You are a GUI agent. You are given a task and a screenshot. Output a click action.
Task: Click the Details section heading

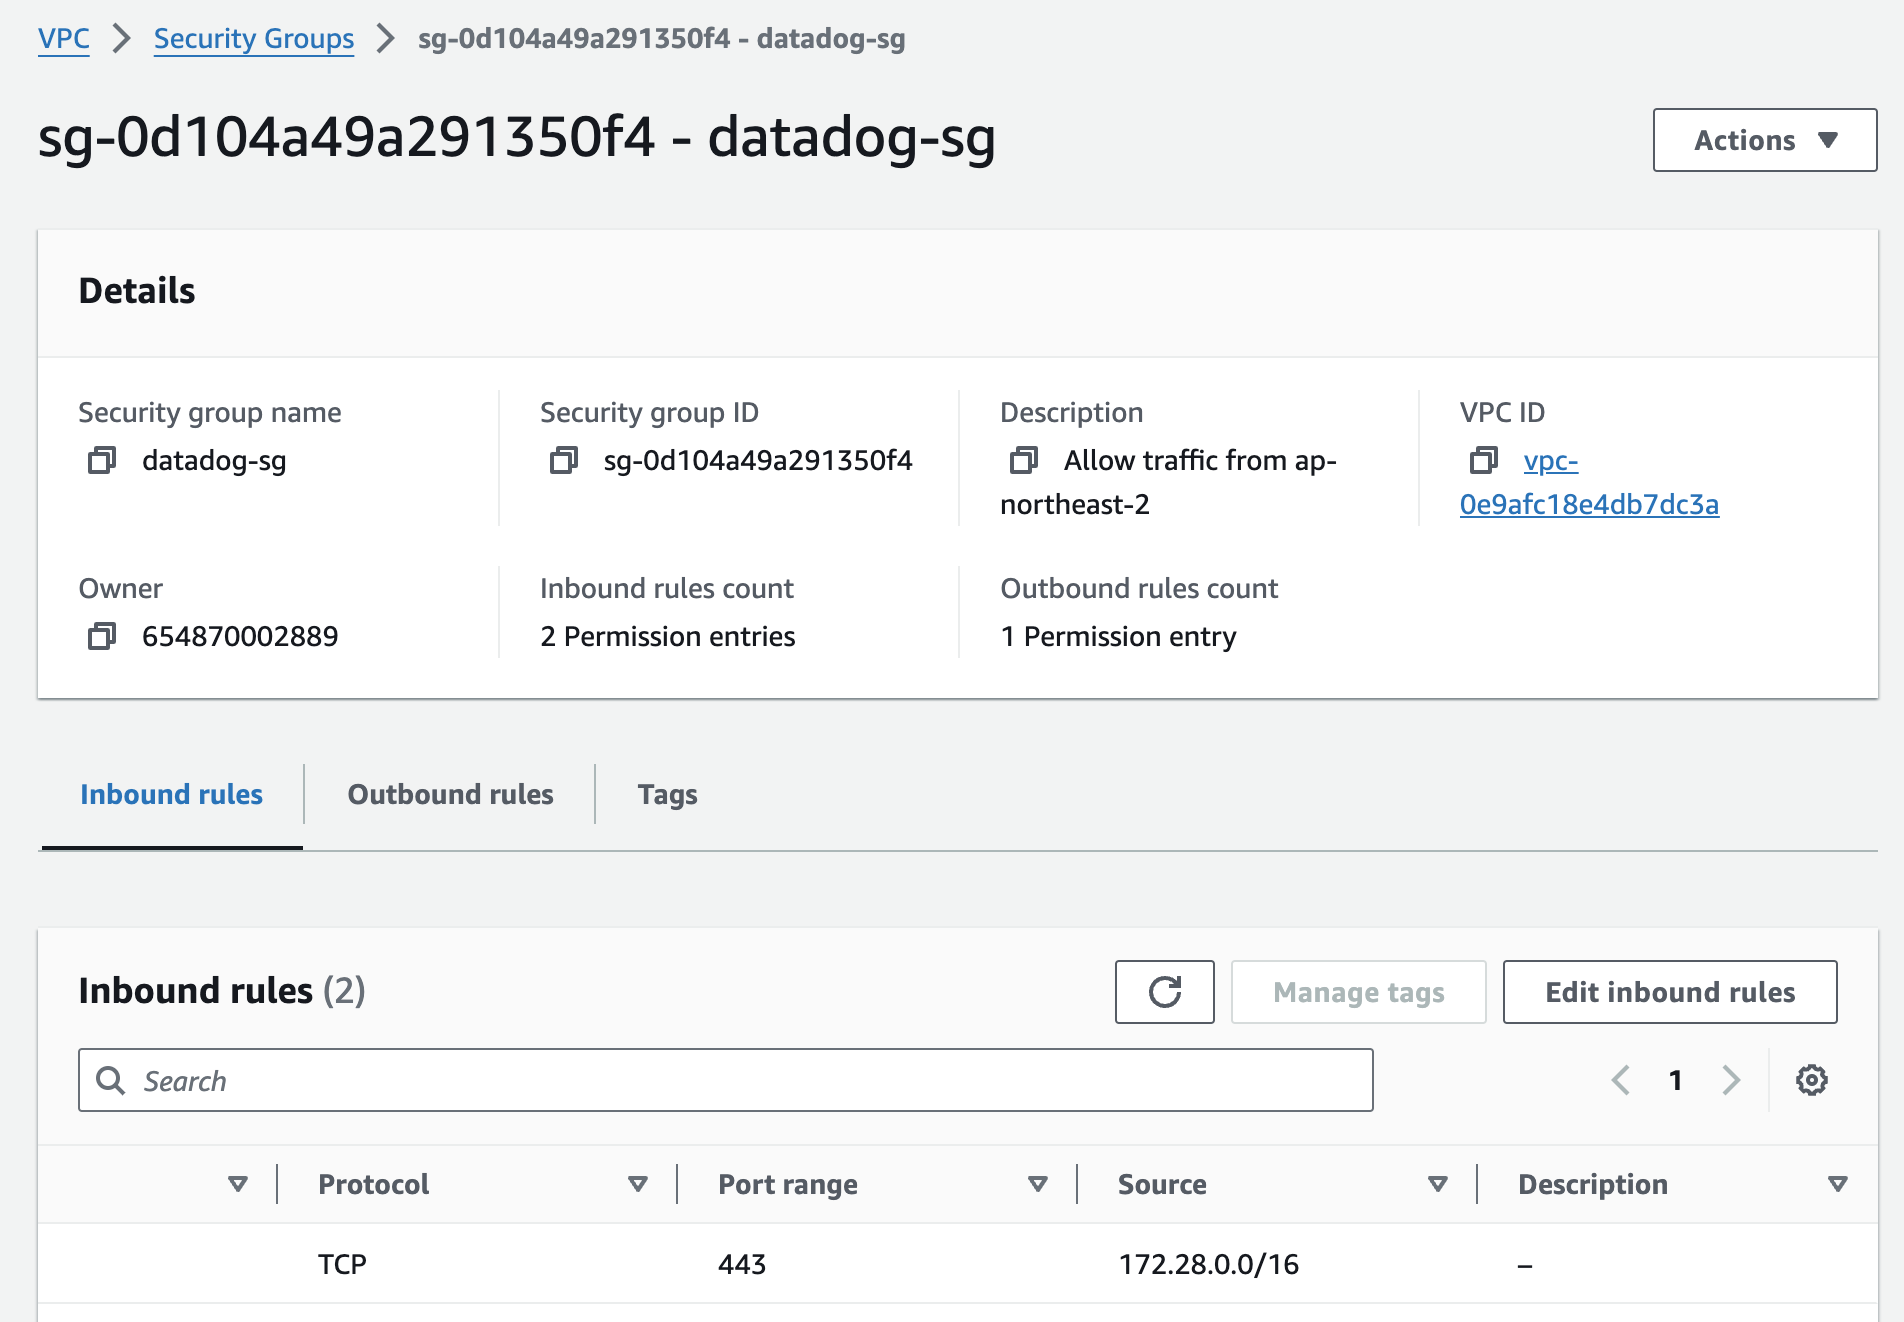click(x=137, y=291)
